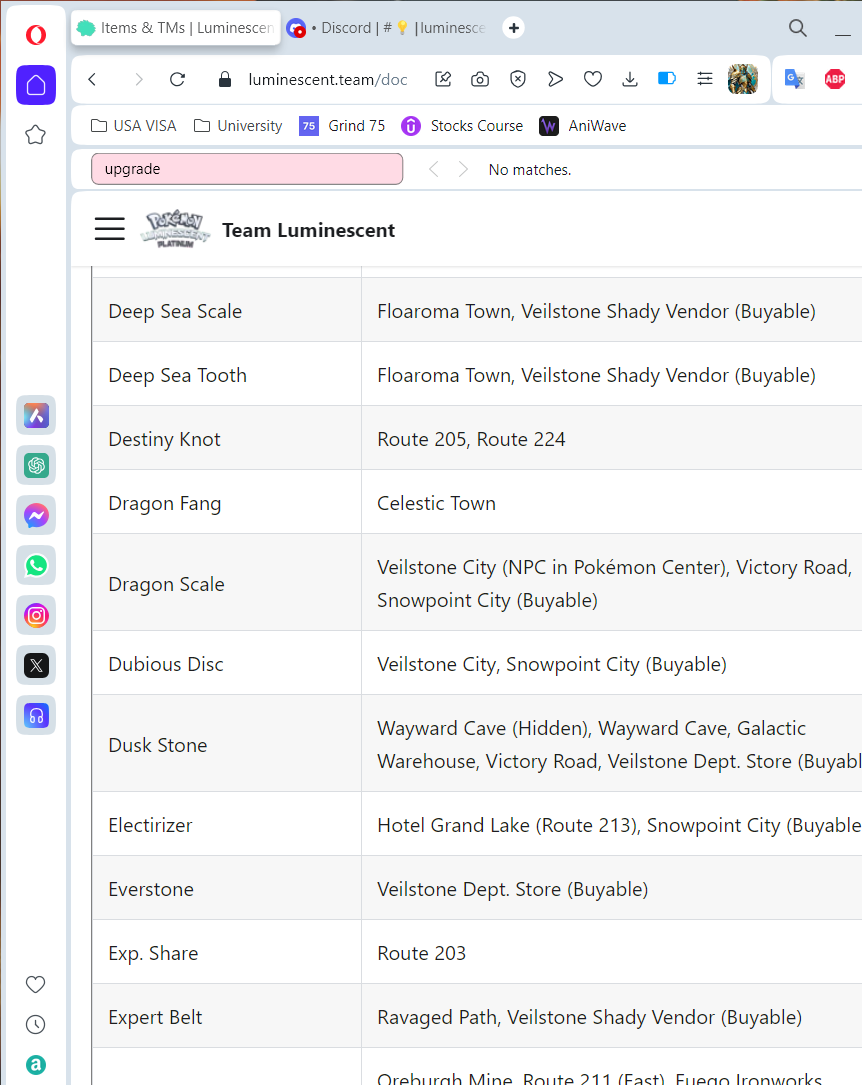Click the luminescent.team address bar URL
862x1085 pixels.
[328, 80]
